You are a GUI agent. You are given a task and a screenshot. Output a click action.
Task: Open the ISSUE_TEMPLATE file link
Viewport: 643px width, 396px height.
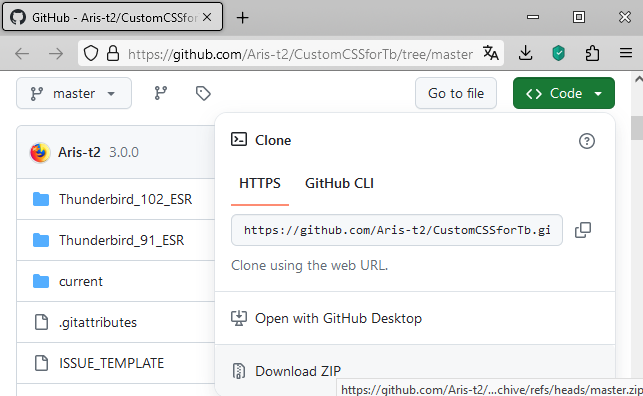coord(112,363)
